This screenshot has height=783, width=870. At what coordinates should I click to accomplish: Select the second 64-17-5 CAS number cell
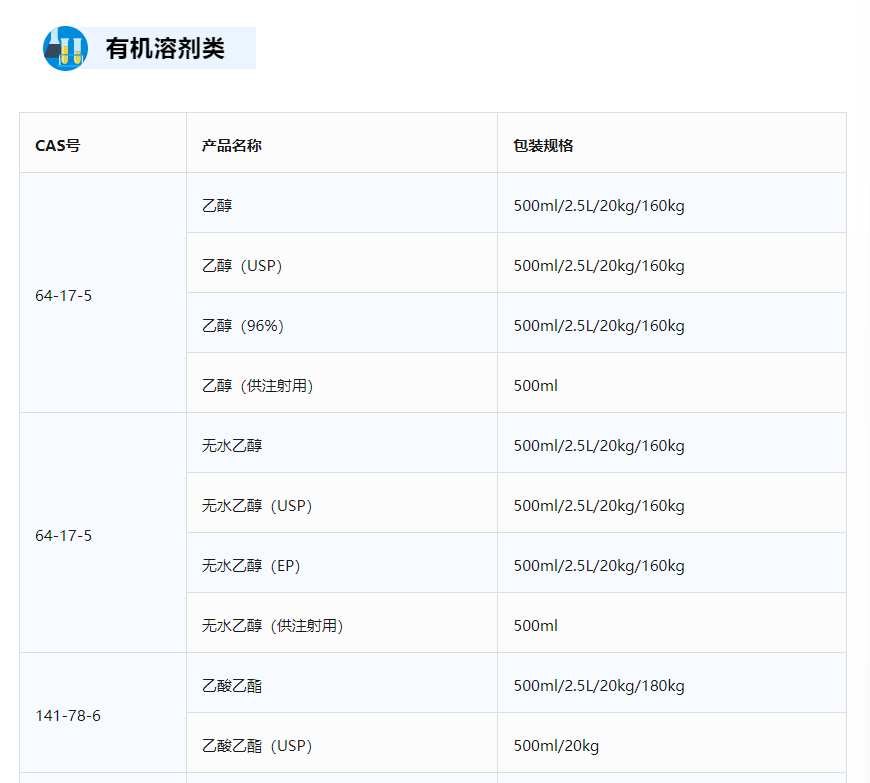(x=63, y=536)
